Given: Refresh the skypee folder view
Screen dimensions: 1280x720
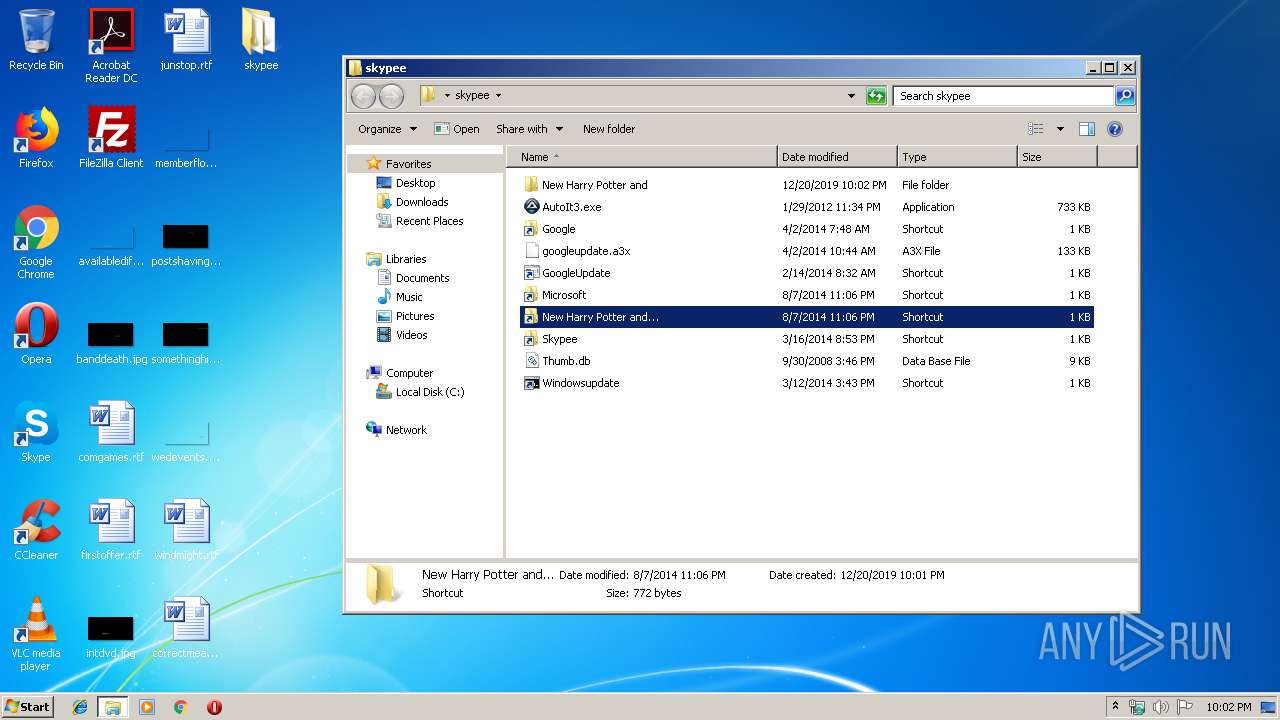Looking at the screenshot, I should tap(876, 96).
